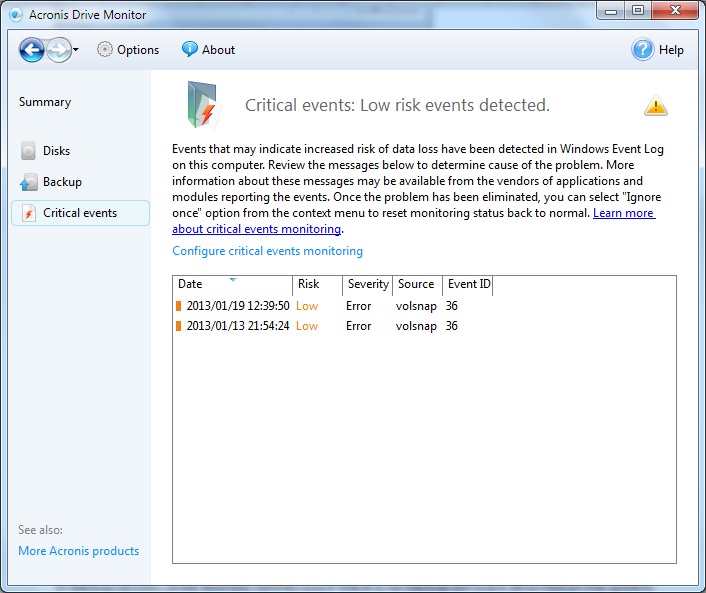The width and height of the screenshot is (706, 593).
Task: Click Error severity in the 2013/01/13 row
Action: pyautogui.click(x=358, y=326)
